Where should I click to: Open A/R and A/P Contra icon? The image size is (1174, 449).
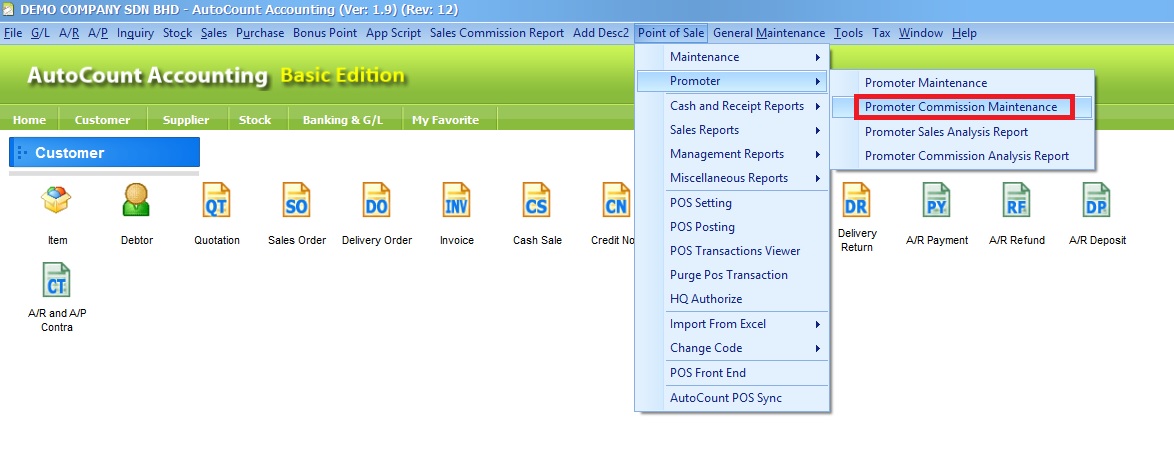tap(57, 281)
